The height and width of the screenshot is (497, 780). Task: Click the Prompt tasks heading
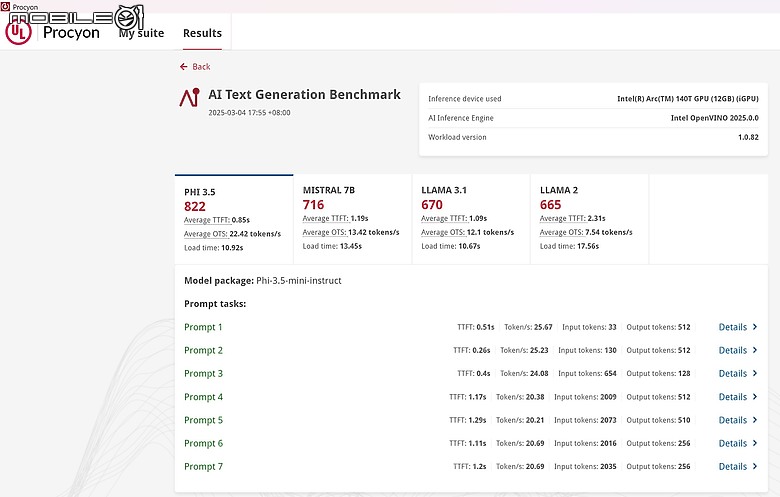215,304
